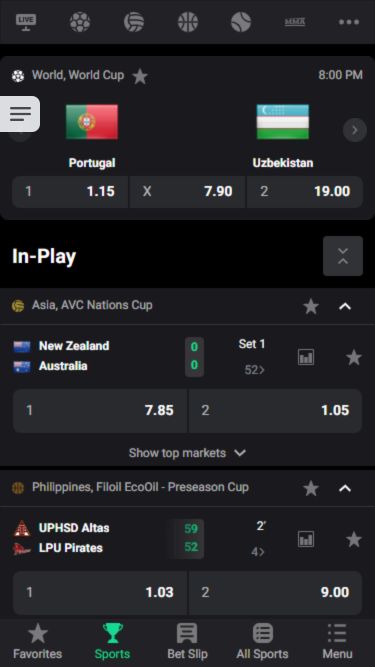Advance featured match carousel with right arrow

[x=355, y=130]
